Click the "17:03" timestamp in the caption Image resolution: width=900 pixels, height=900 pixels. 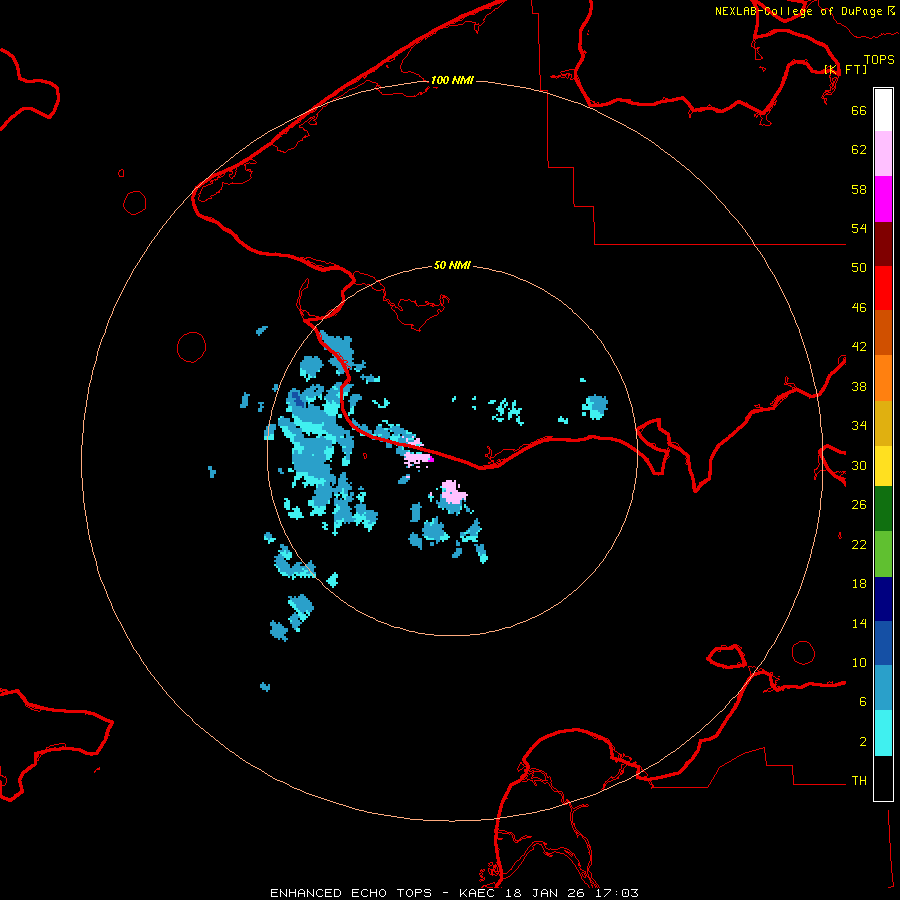[617, 893]
